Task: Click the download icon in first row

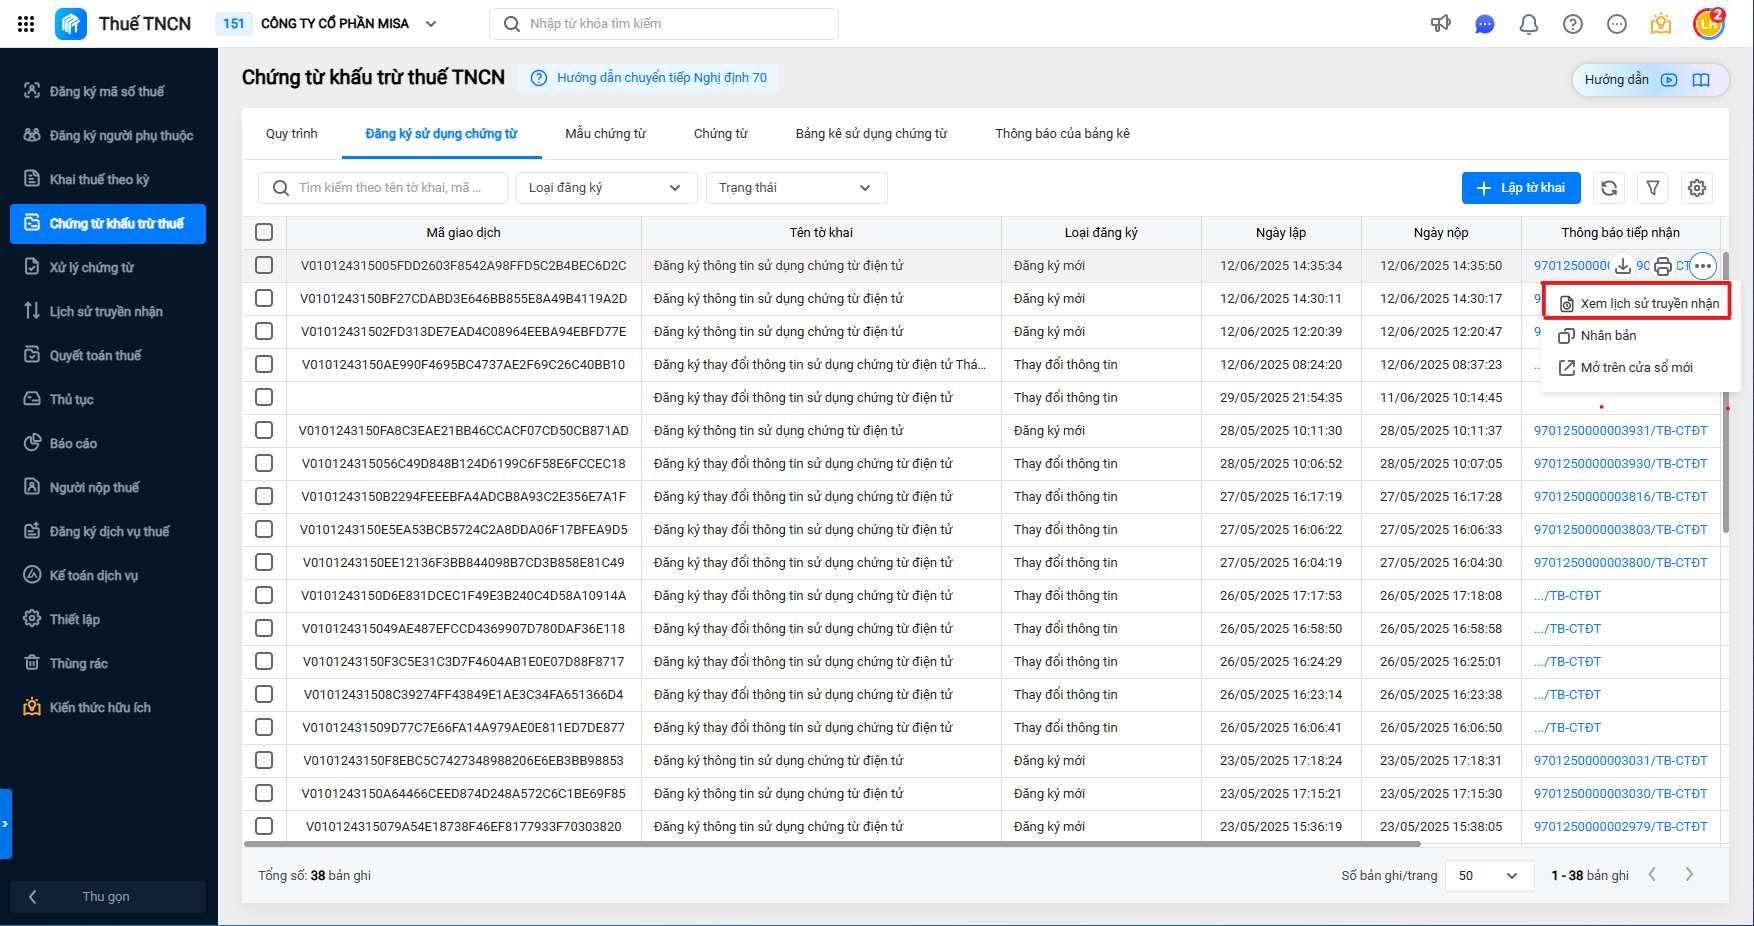Action: pyautogui.click(x=1623, y=266)
